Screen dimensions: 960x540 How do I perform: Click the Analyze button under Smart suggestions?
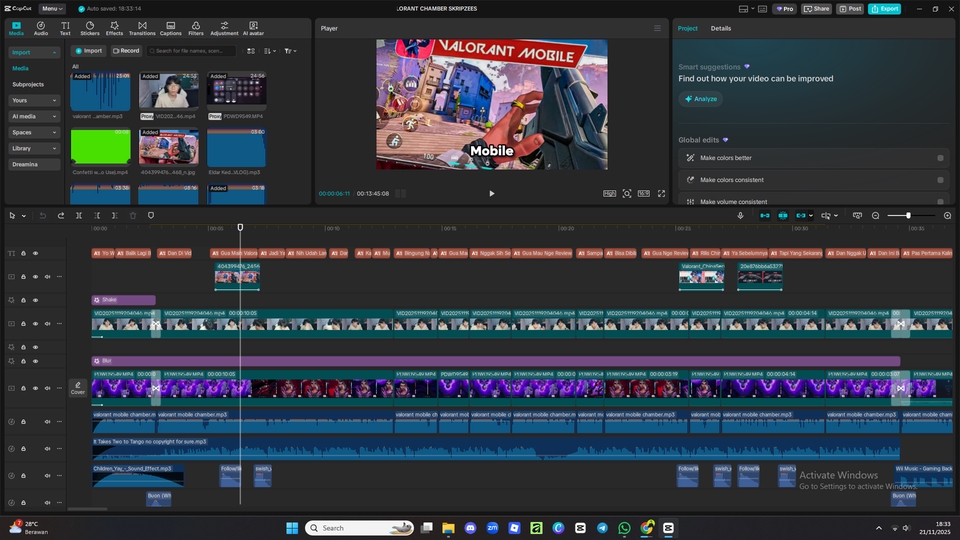(x=700, y=99)
